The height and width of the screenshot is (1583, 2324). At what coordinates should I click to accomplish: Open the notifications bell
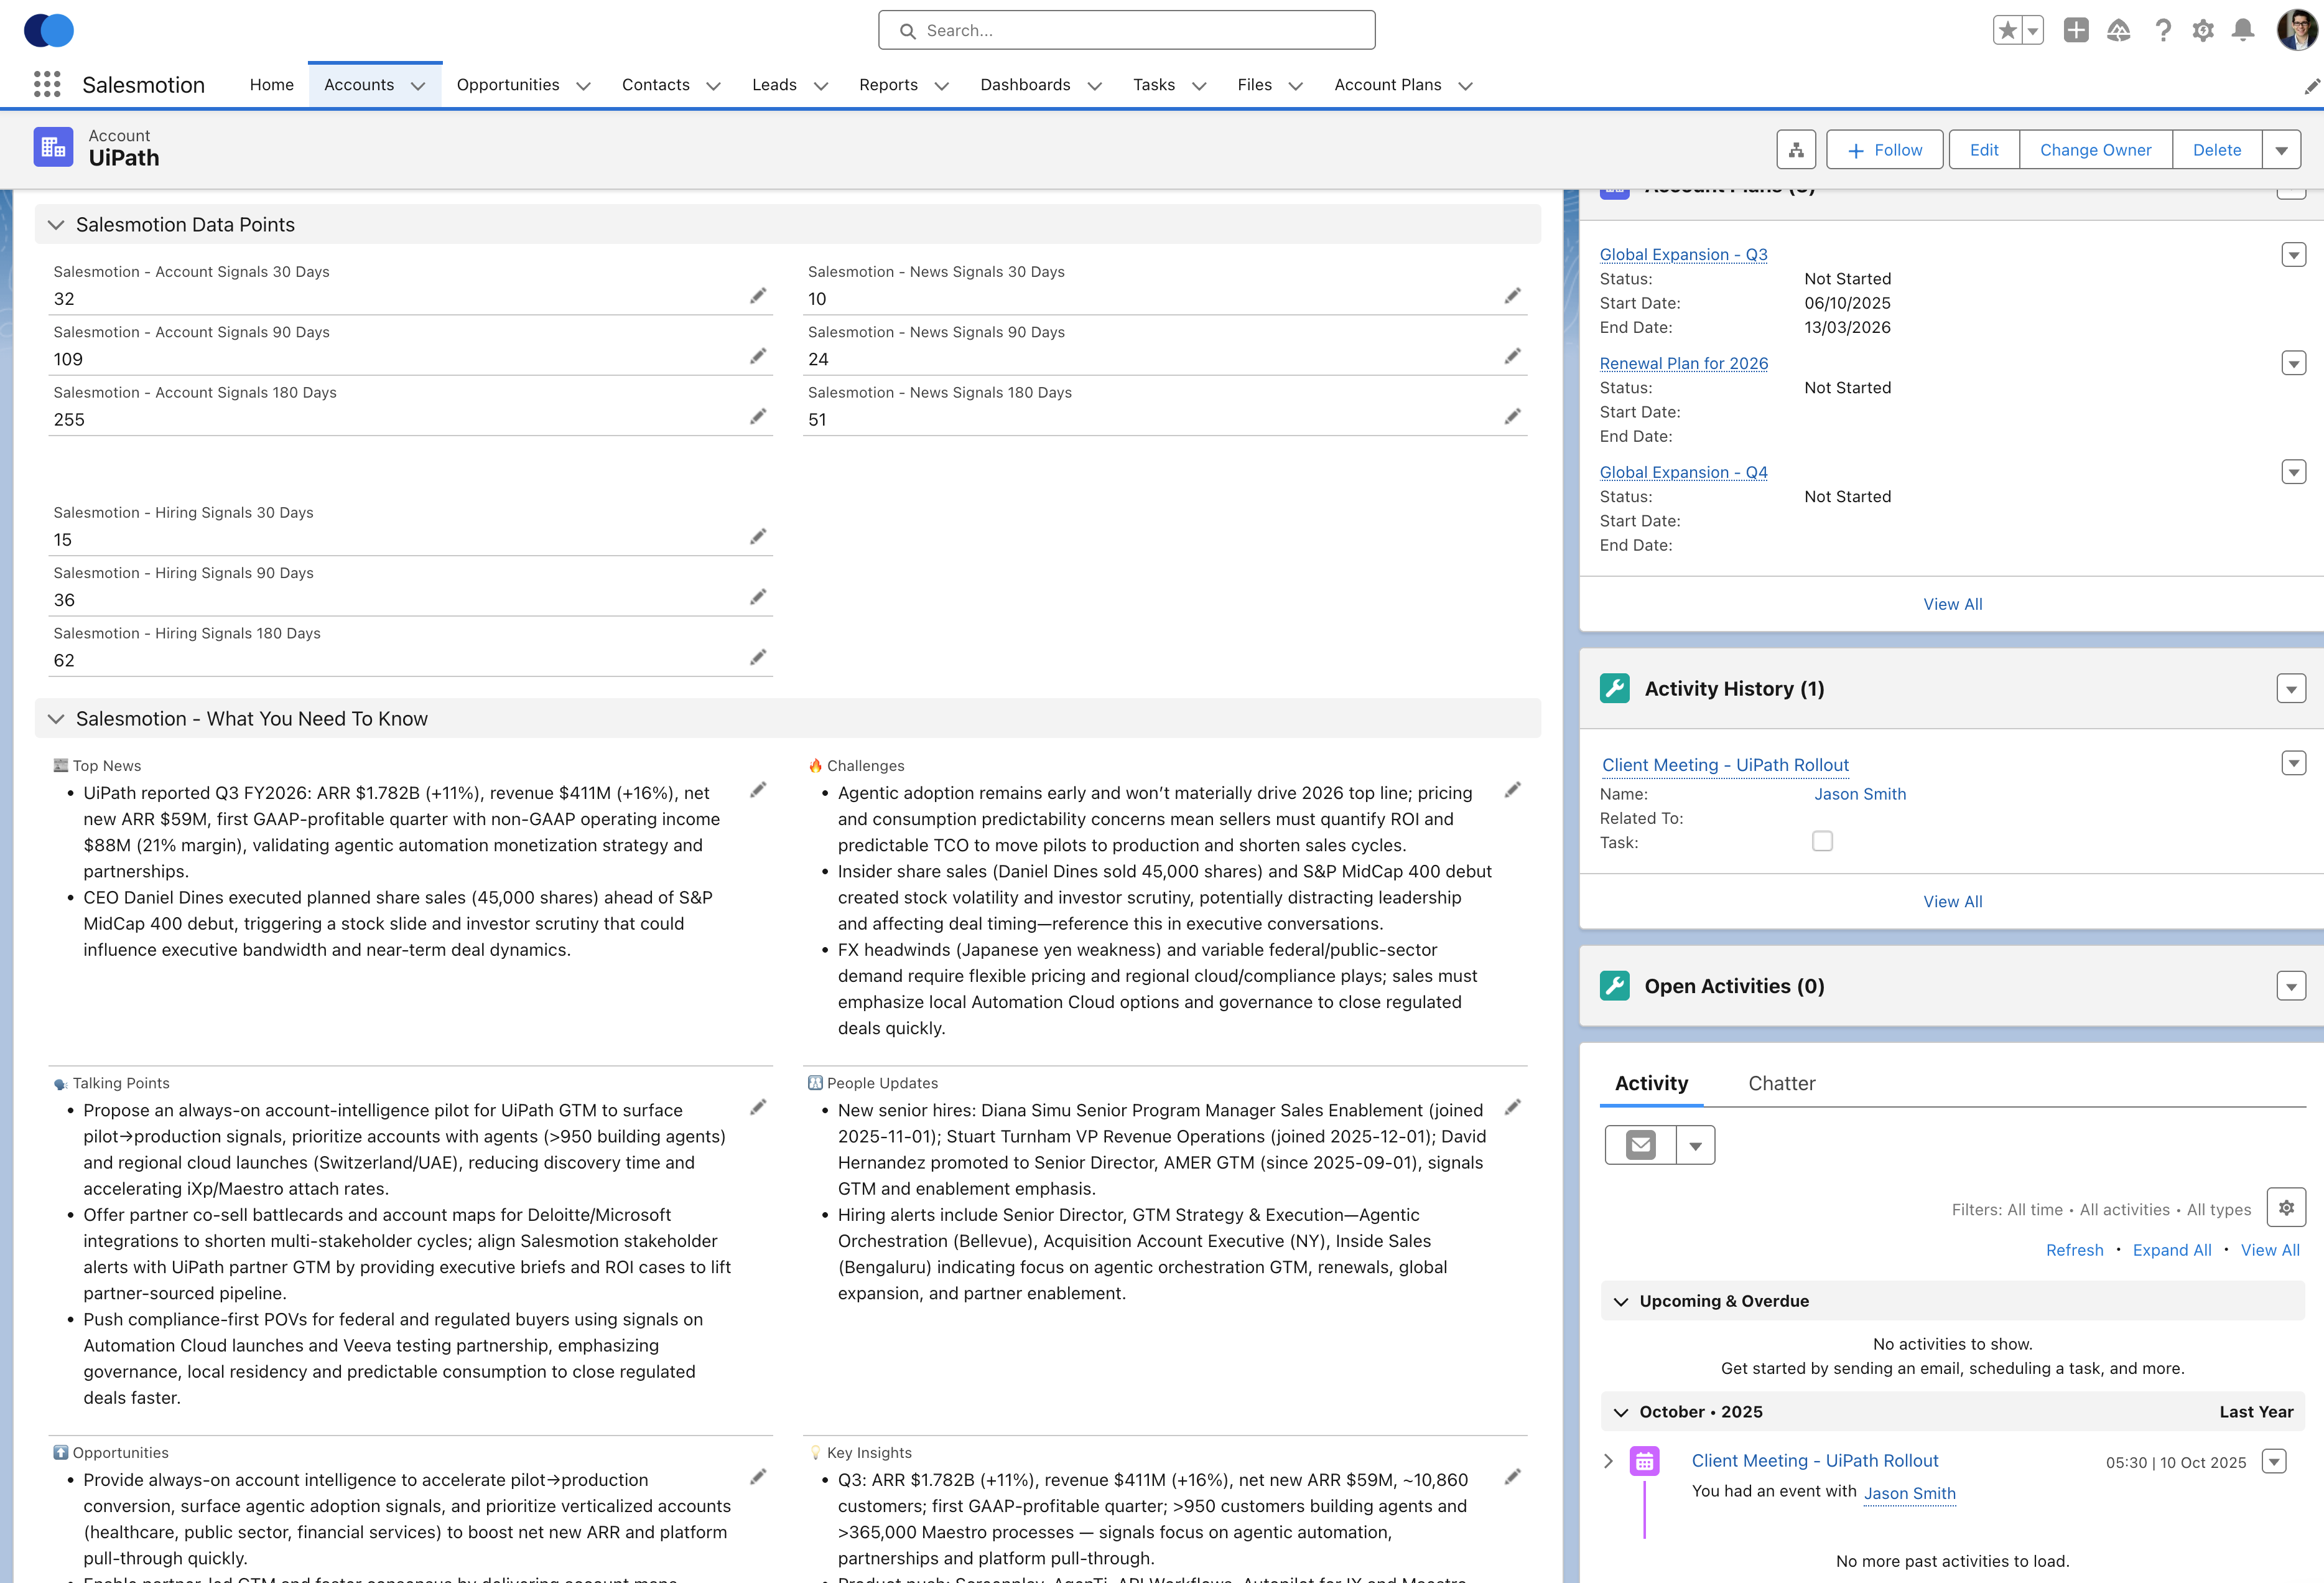click(x=2243, y=31)
